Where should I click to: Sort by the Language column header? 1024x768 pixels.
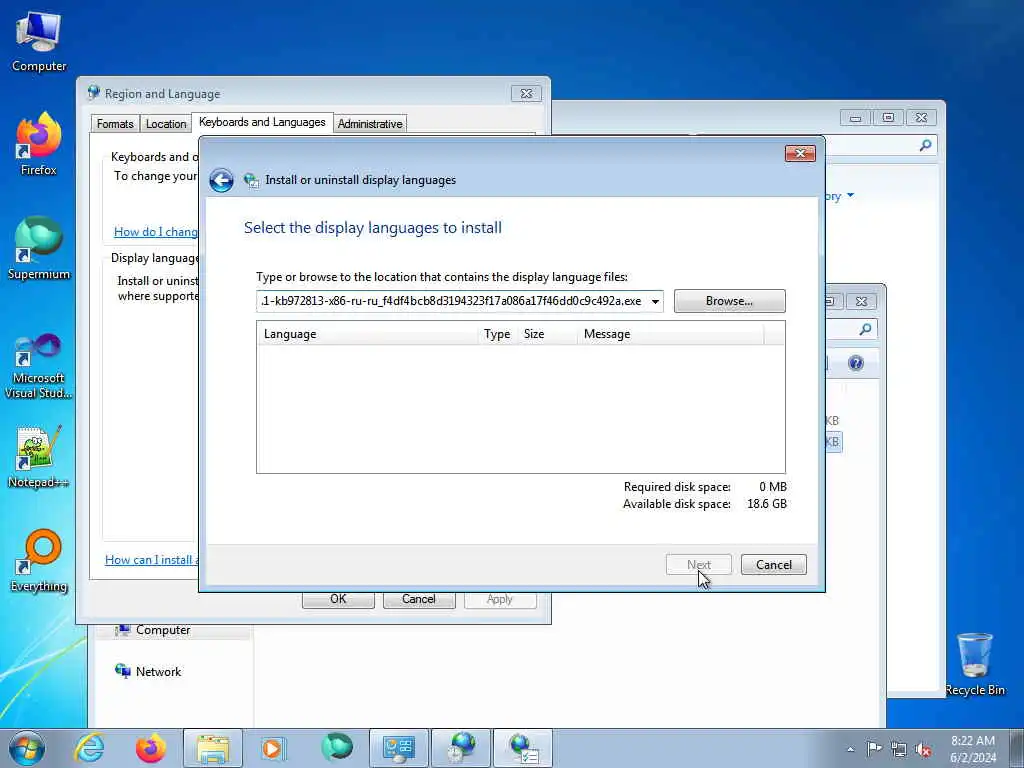tap(368, 334)
